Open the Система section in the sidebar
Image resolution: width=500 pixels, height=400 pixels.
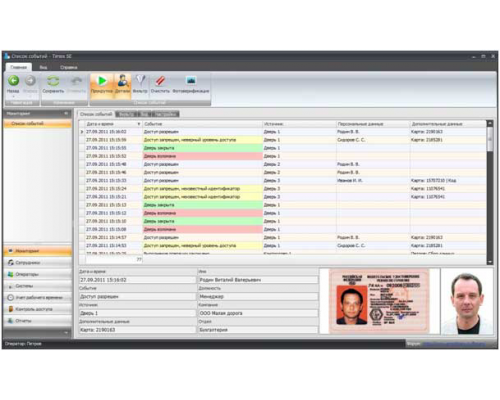38,286
